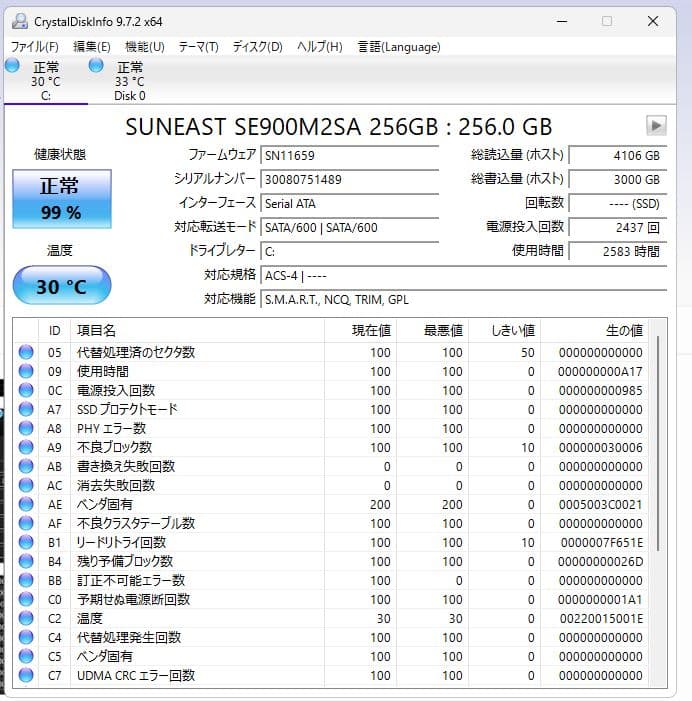Screen dimensions: 692x701
Task: Click the status icon for 不良ブロック数 row
Action: [26, 447]
